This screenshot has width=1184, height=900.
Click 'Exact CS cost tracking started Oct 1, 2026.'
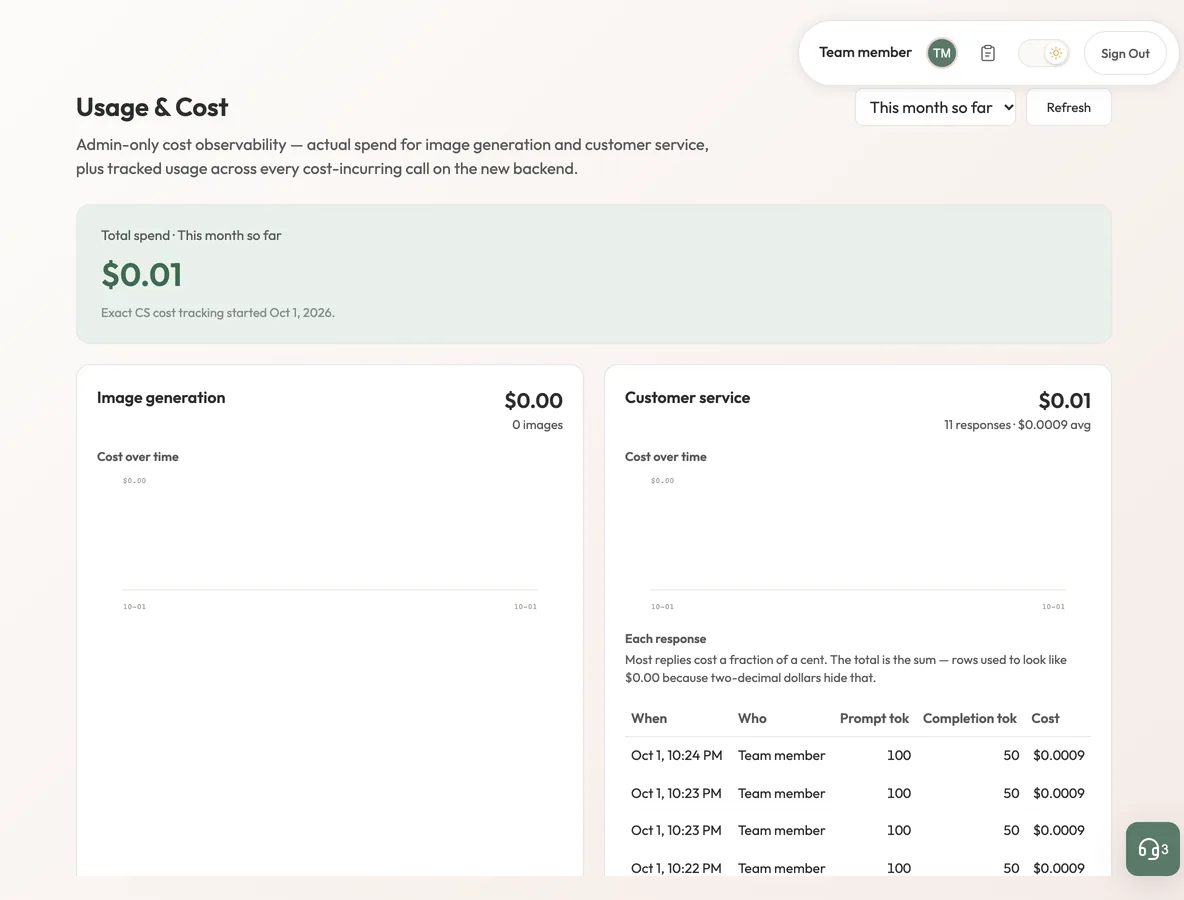point(217,313)
